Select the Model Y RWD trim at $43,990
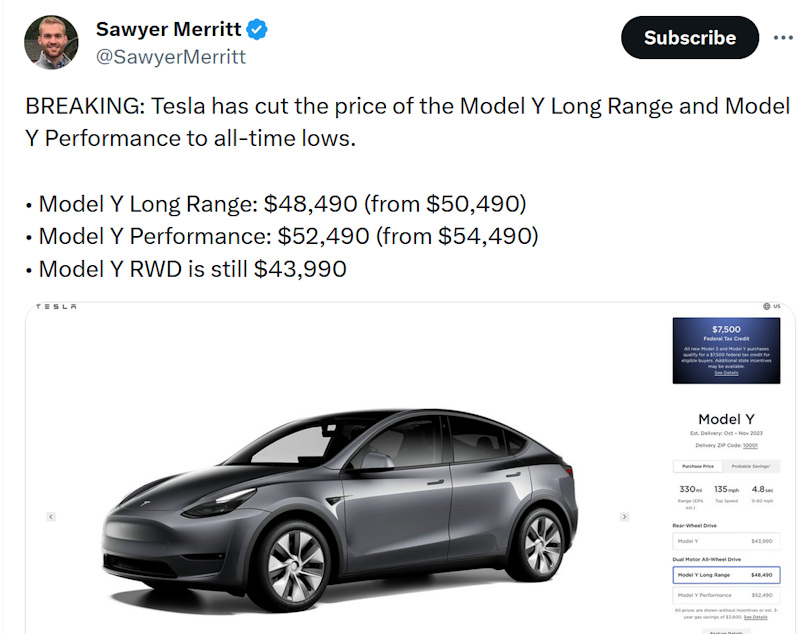 pyautogui.click(x=728, y=540)
